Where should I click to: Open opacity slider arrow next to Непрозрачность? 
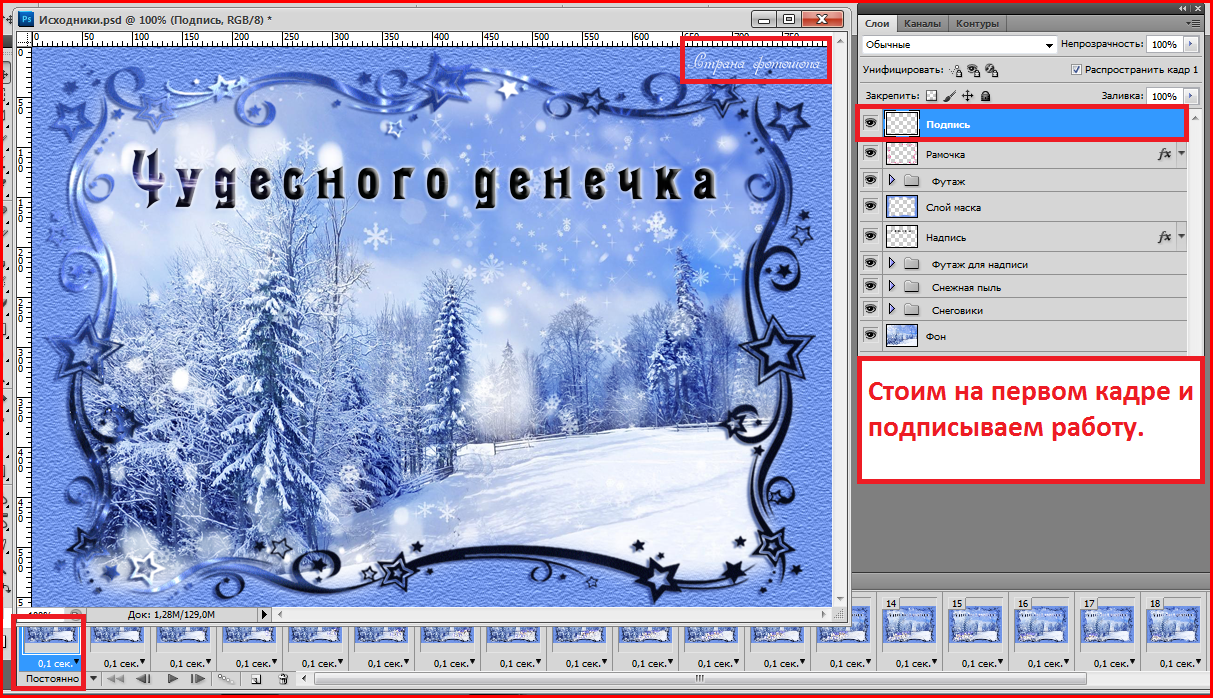click(x=1190, y=45)
